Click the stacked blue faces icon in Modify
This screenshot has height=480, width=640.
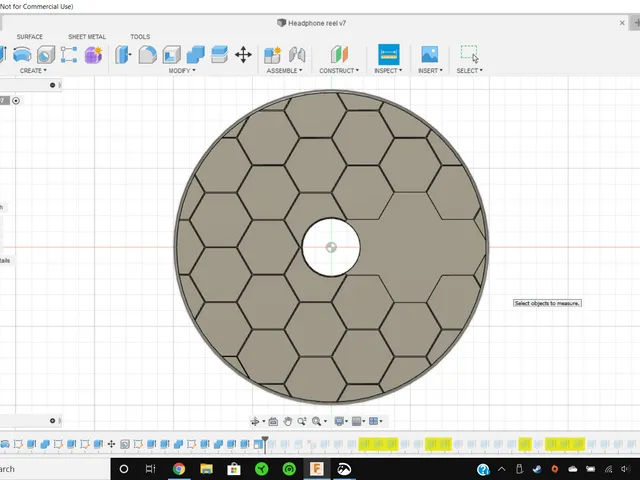tap(219, 54)
